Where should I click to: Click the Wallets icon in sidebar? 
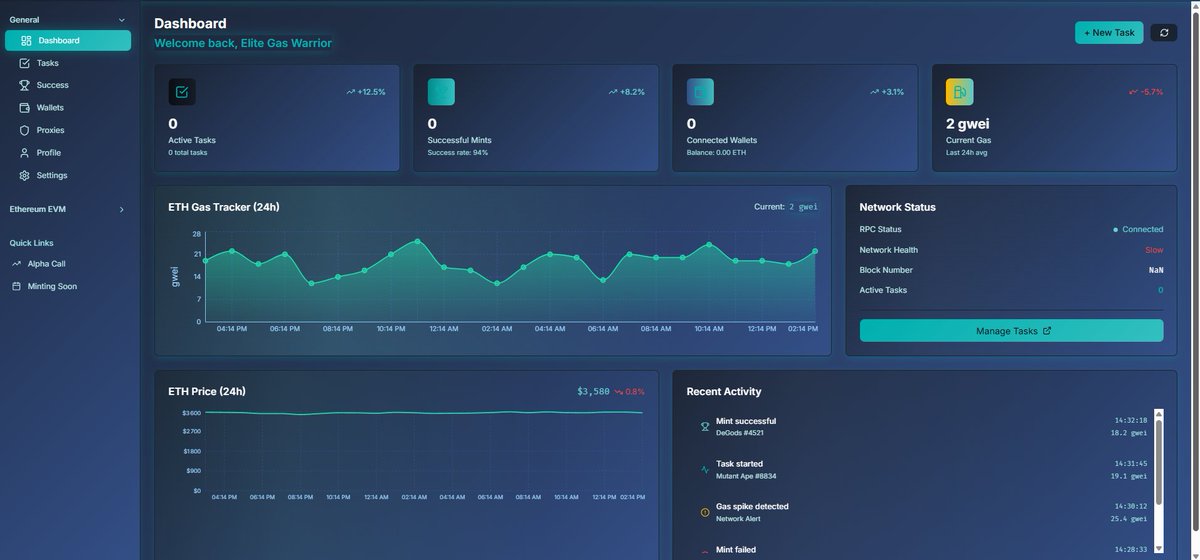[x=26, y=107]
